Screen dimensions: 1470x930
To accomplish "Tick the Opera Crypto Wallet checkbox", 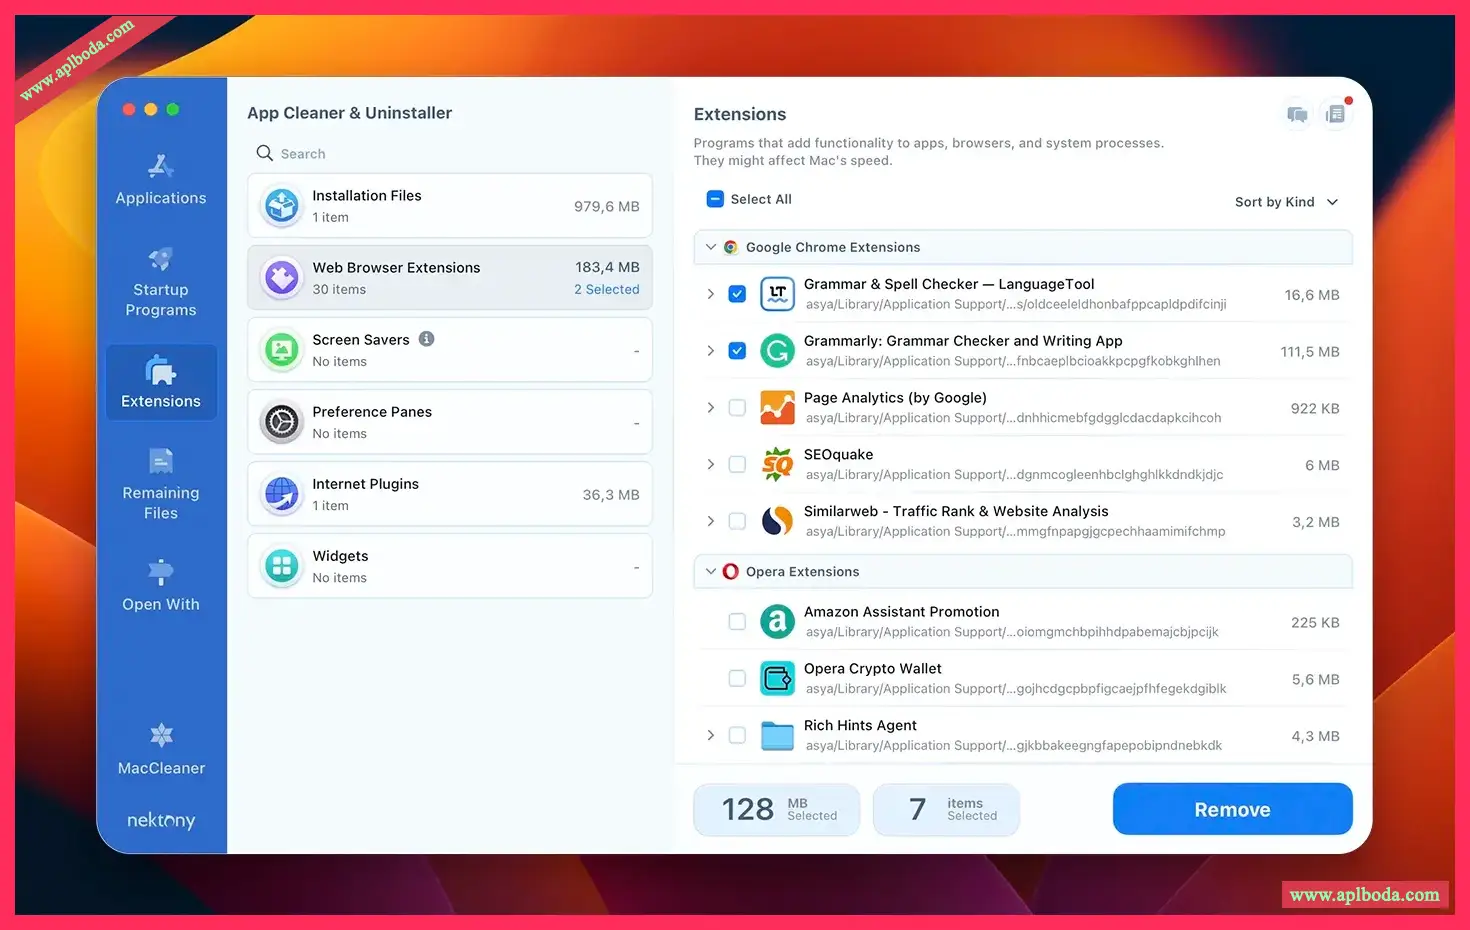I will click(x=737, y=678).
